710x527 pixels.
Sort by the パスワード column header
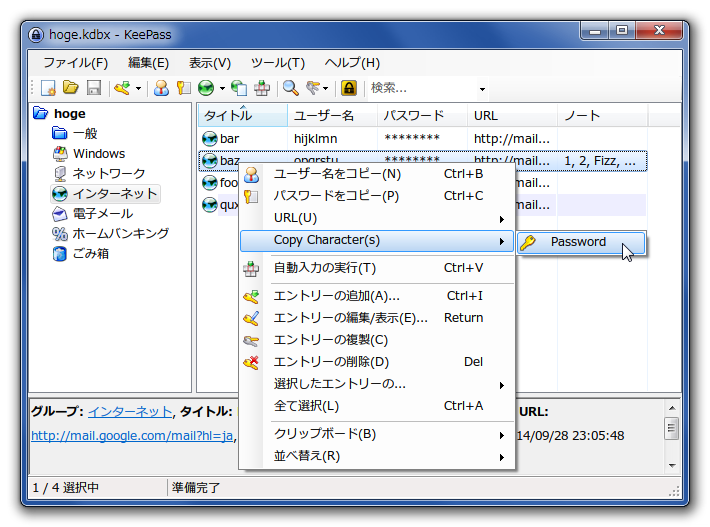[x=422, y=115]
